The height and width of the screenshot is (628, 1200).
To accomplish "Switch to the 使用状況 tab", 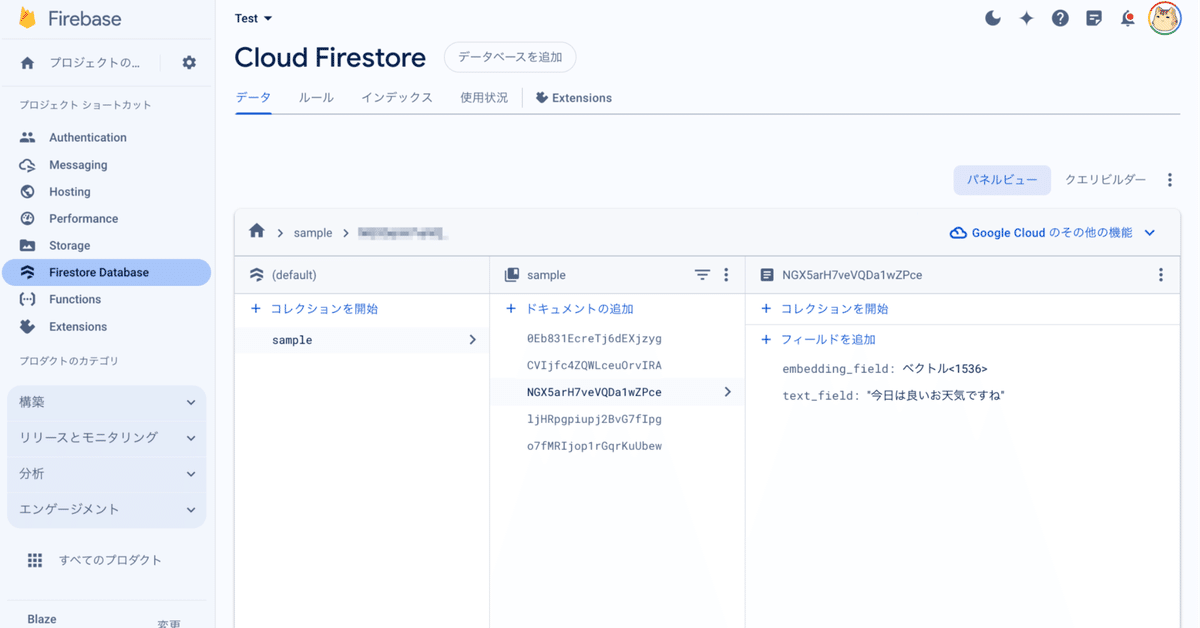I will (484, 98).
